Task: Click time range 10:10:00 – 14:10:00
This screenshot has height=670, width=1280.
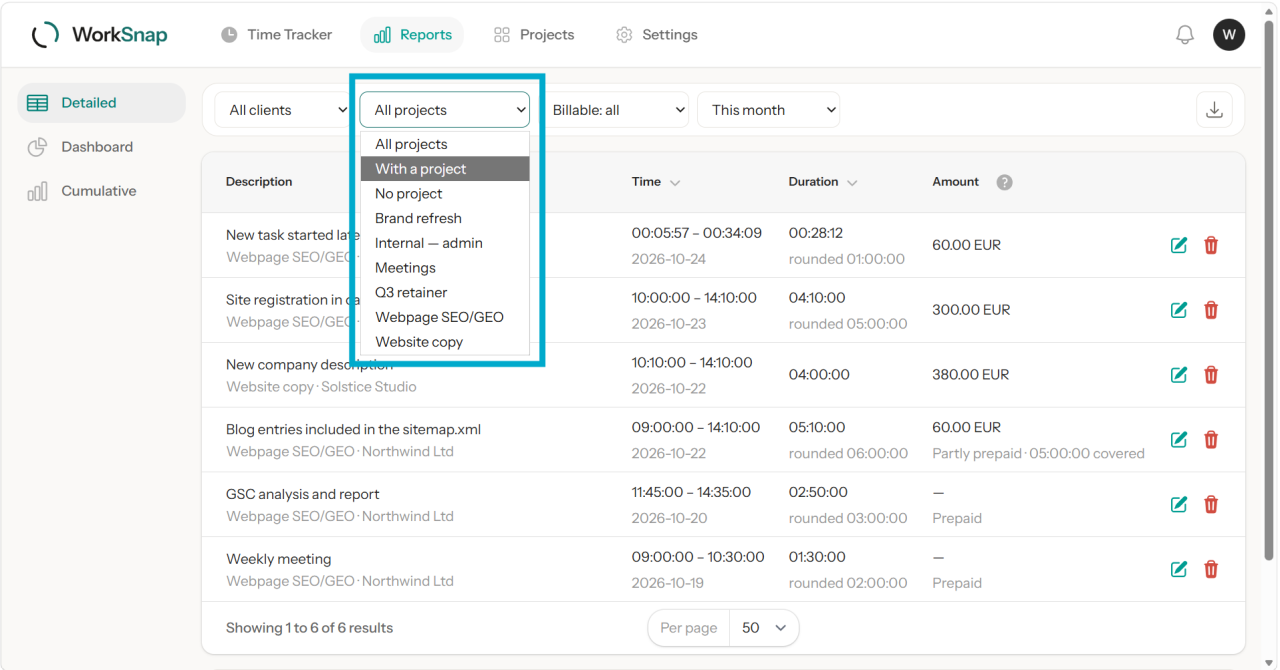Action: pos(692,363)
